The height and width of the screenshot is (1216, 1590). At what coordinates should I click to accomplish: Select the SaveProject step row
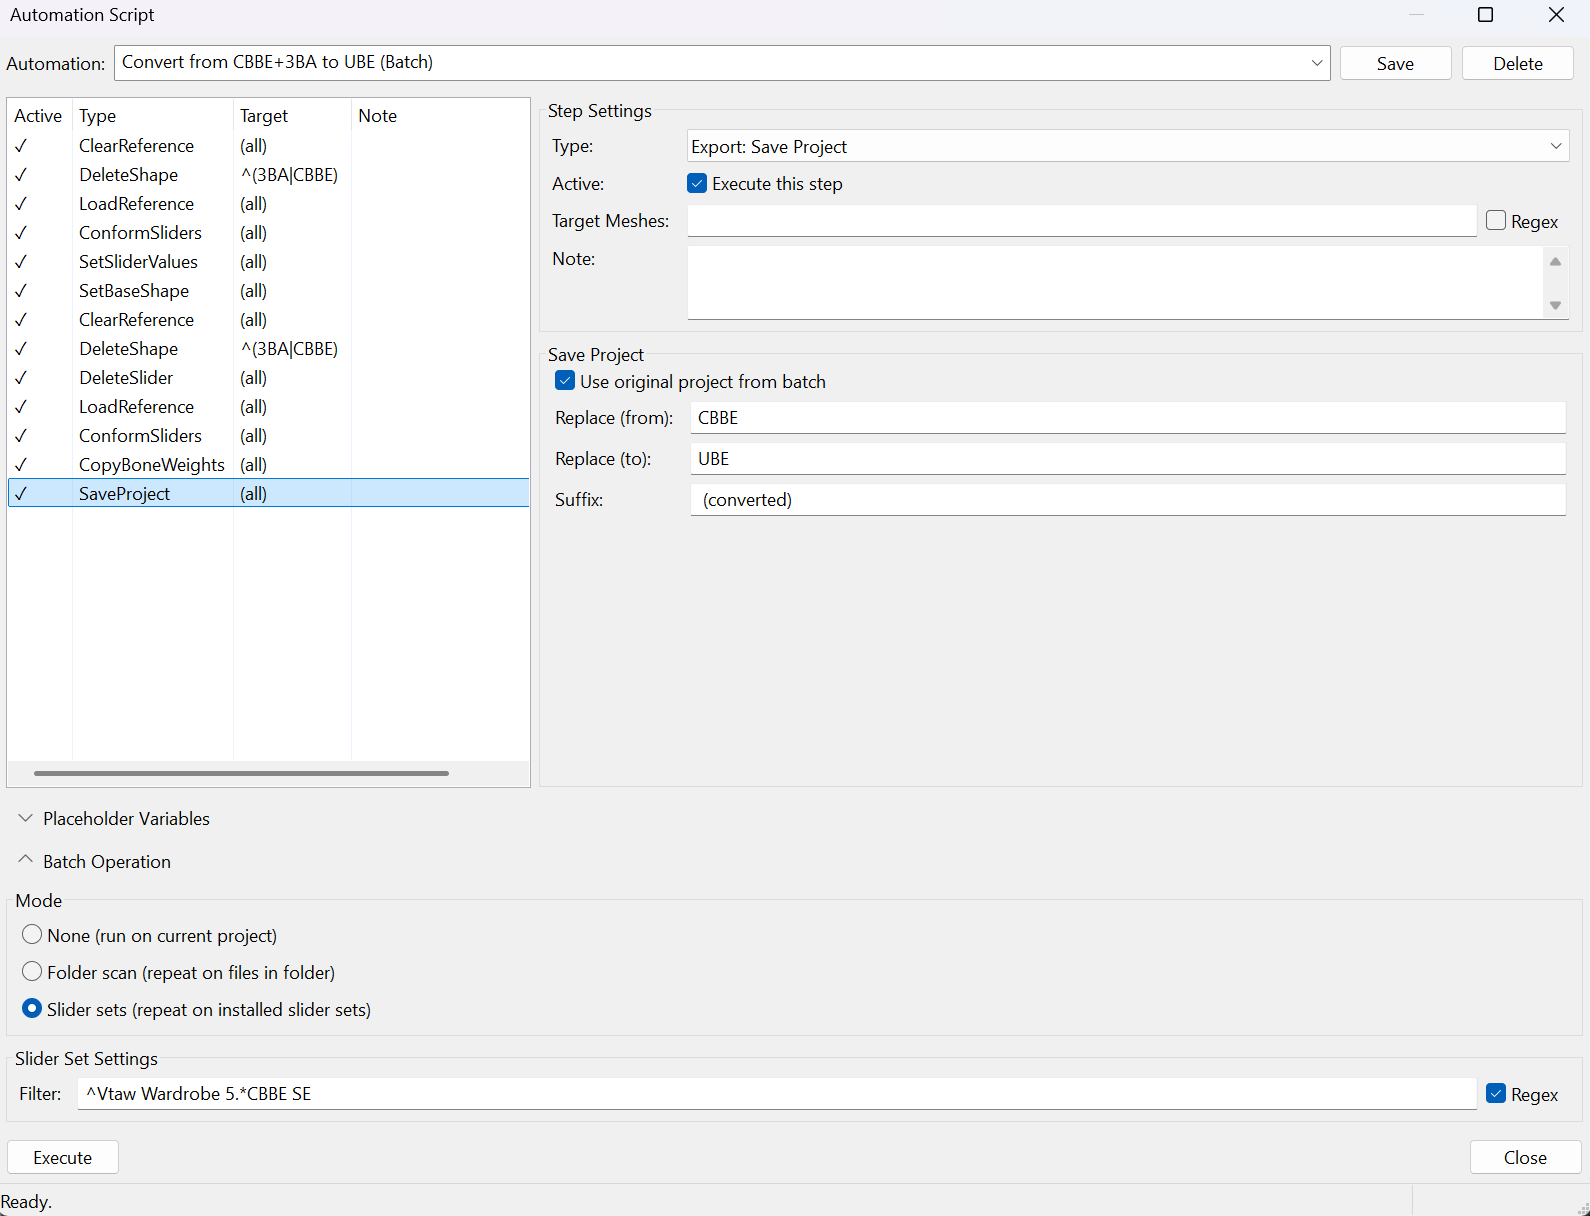(268, 493)
